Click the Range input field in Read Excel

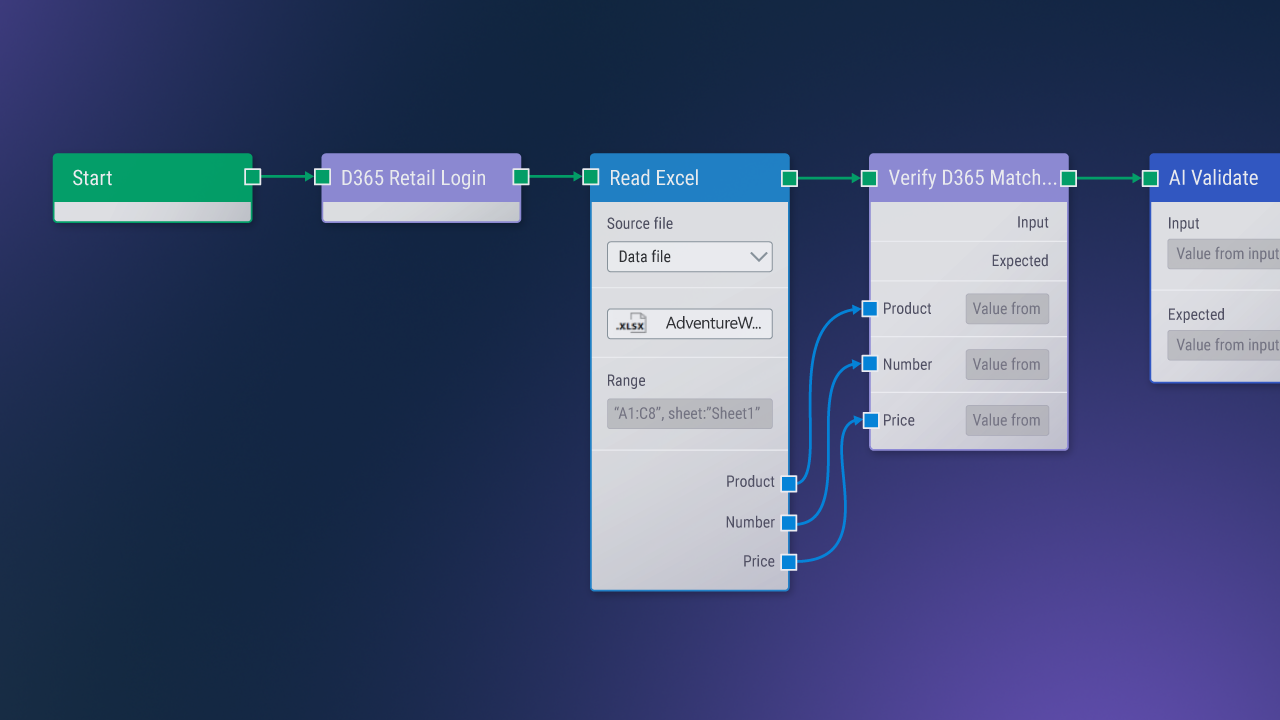[689, 413]
